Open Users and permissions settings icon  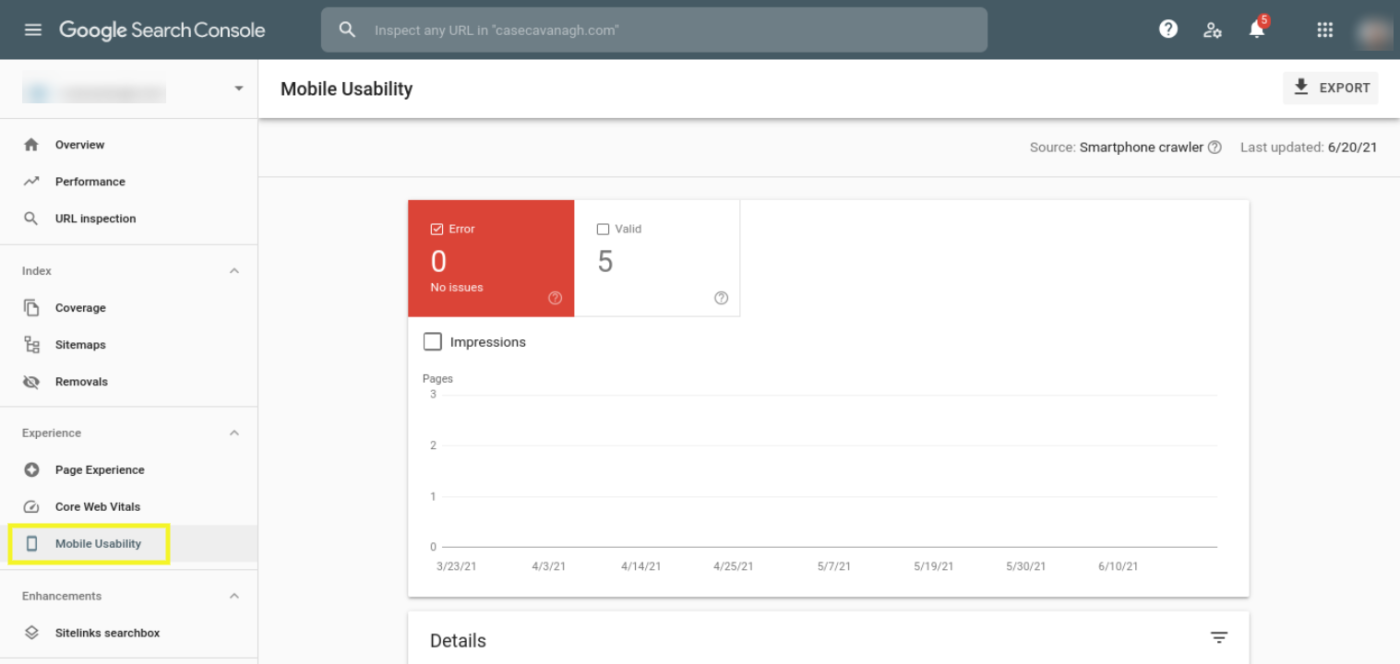1213,30
